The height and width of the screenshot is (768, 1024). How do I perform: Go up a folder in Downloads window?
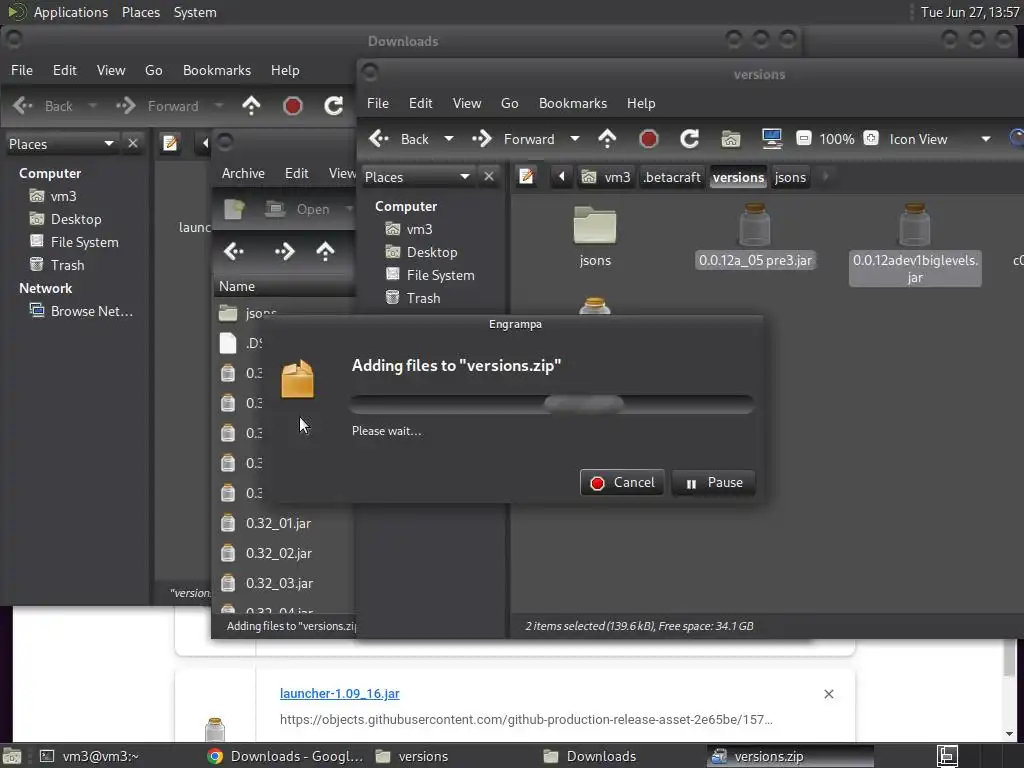pyautogui.click(x=251, y=106)
